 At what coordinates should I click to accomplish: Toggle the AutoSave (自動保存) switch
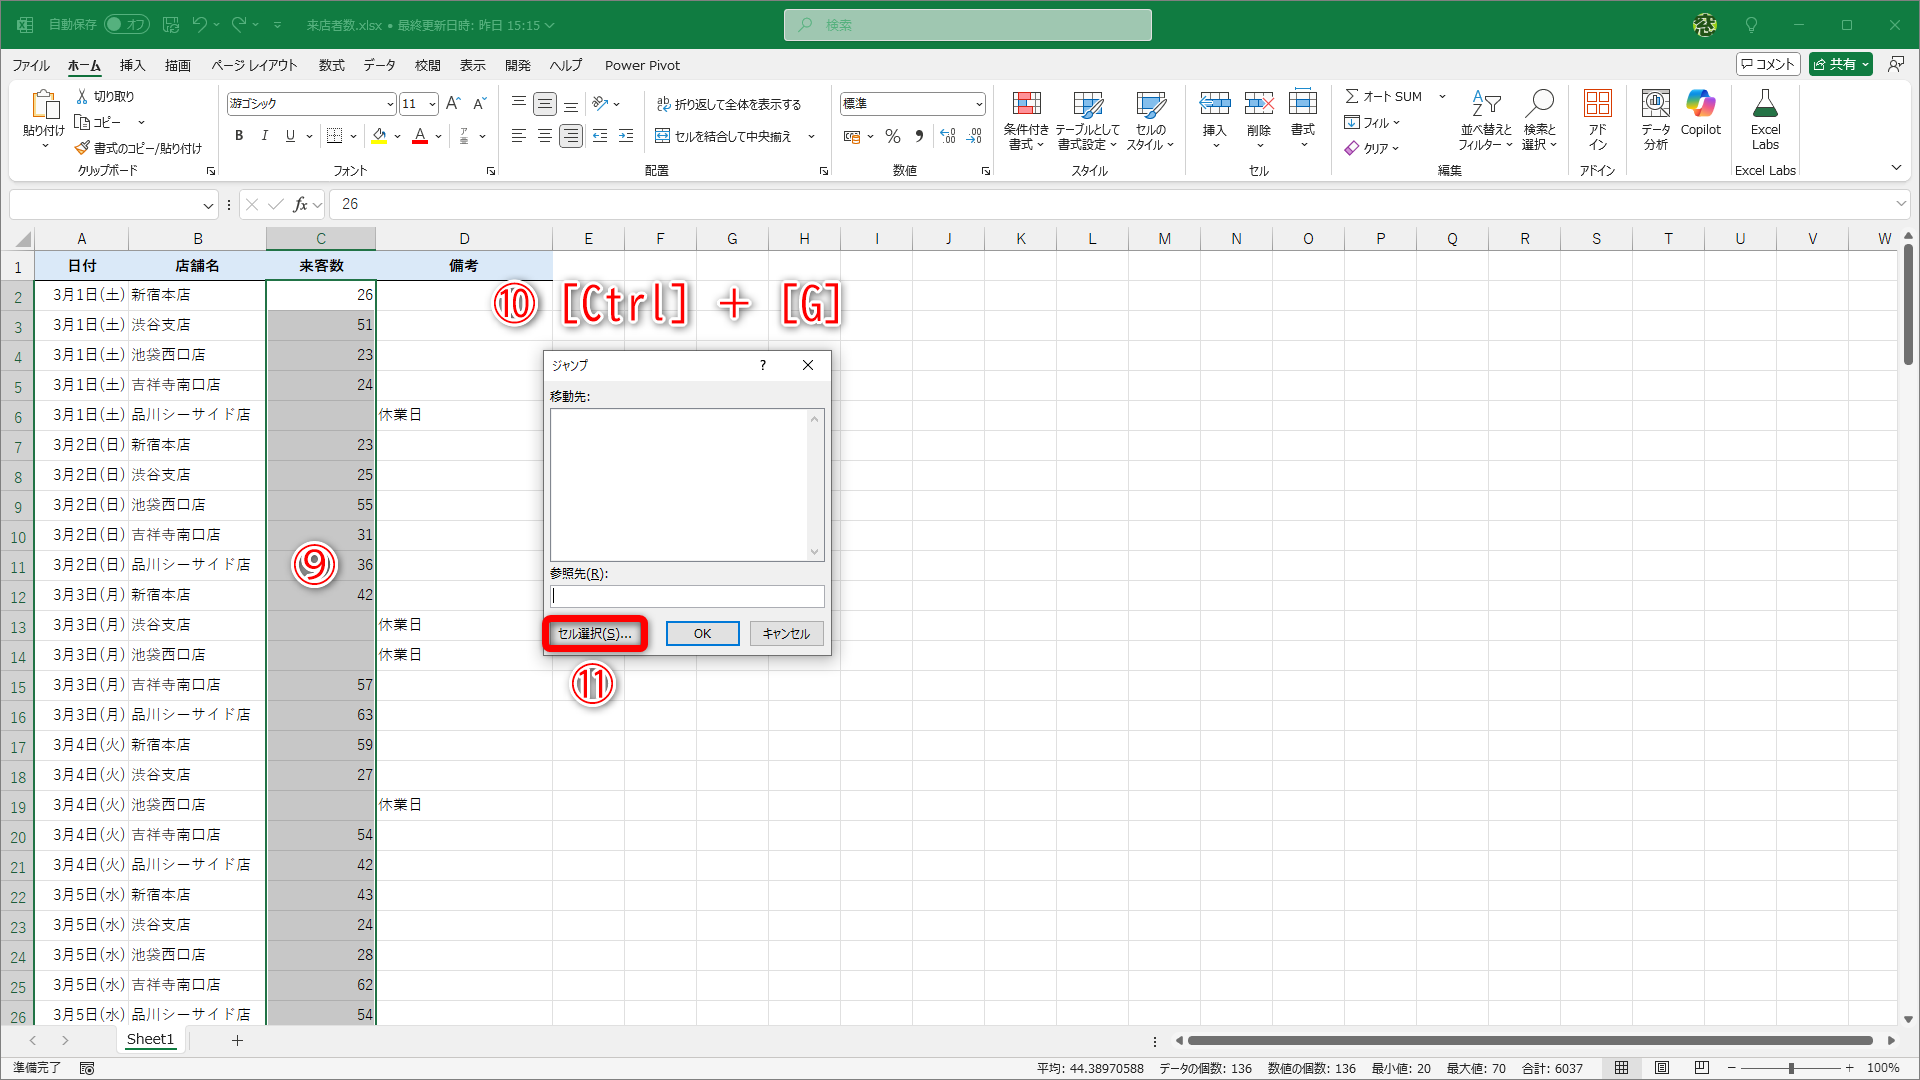pos(127,24)
